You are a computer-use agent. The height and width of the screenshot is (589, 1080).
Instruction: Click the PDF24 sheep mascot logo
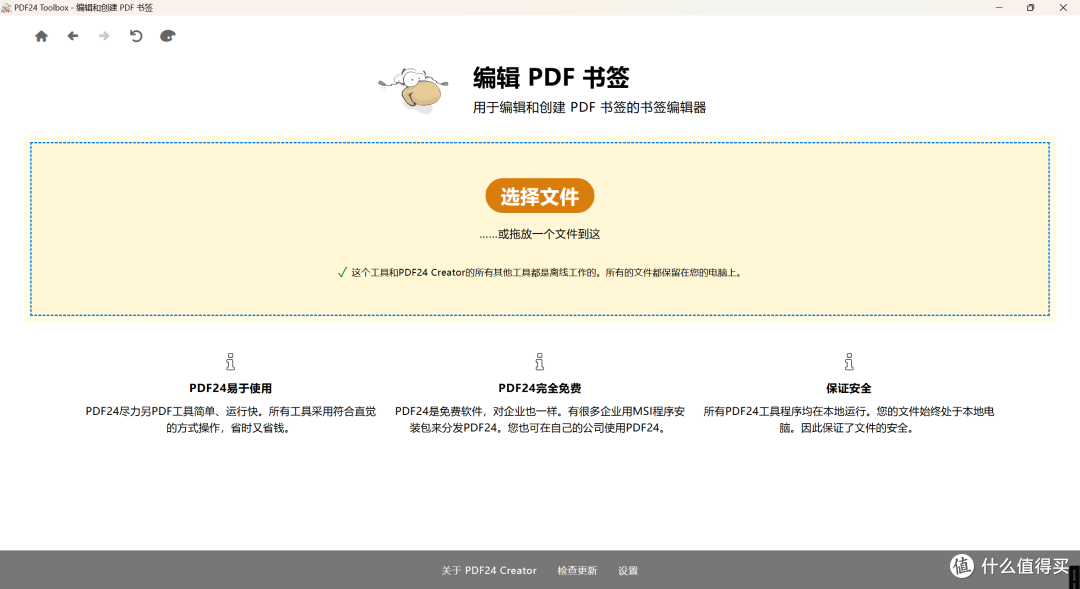pyautogui.click(x=413, y=90)
